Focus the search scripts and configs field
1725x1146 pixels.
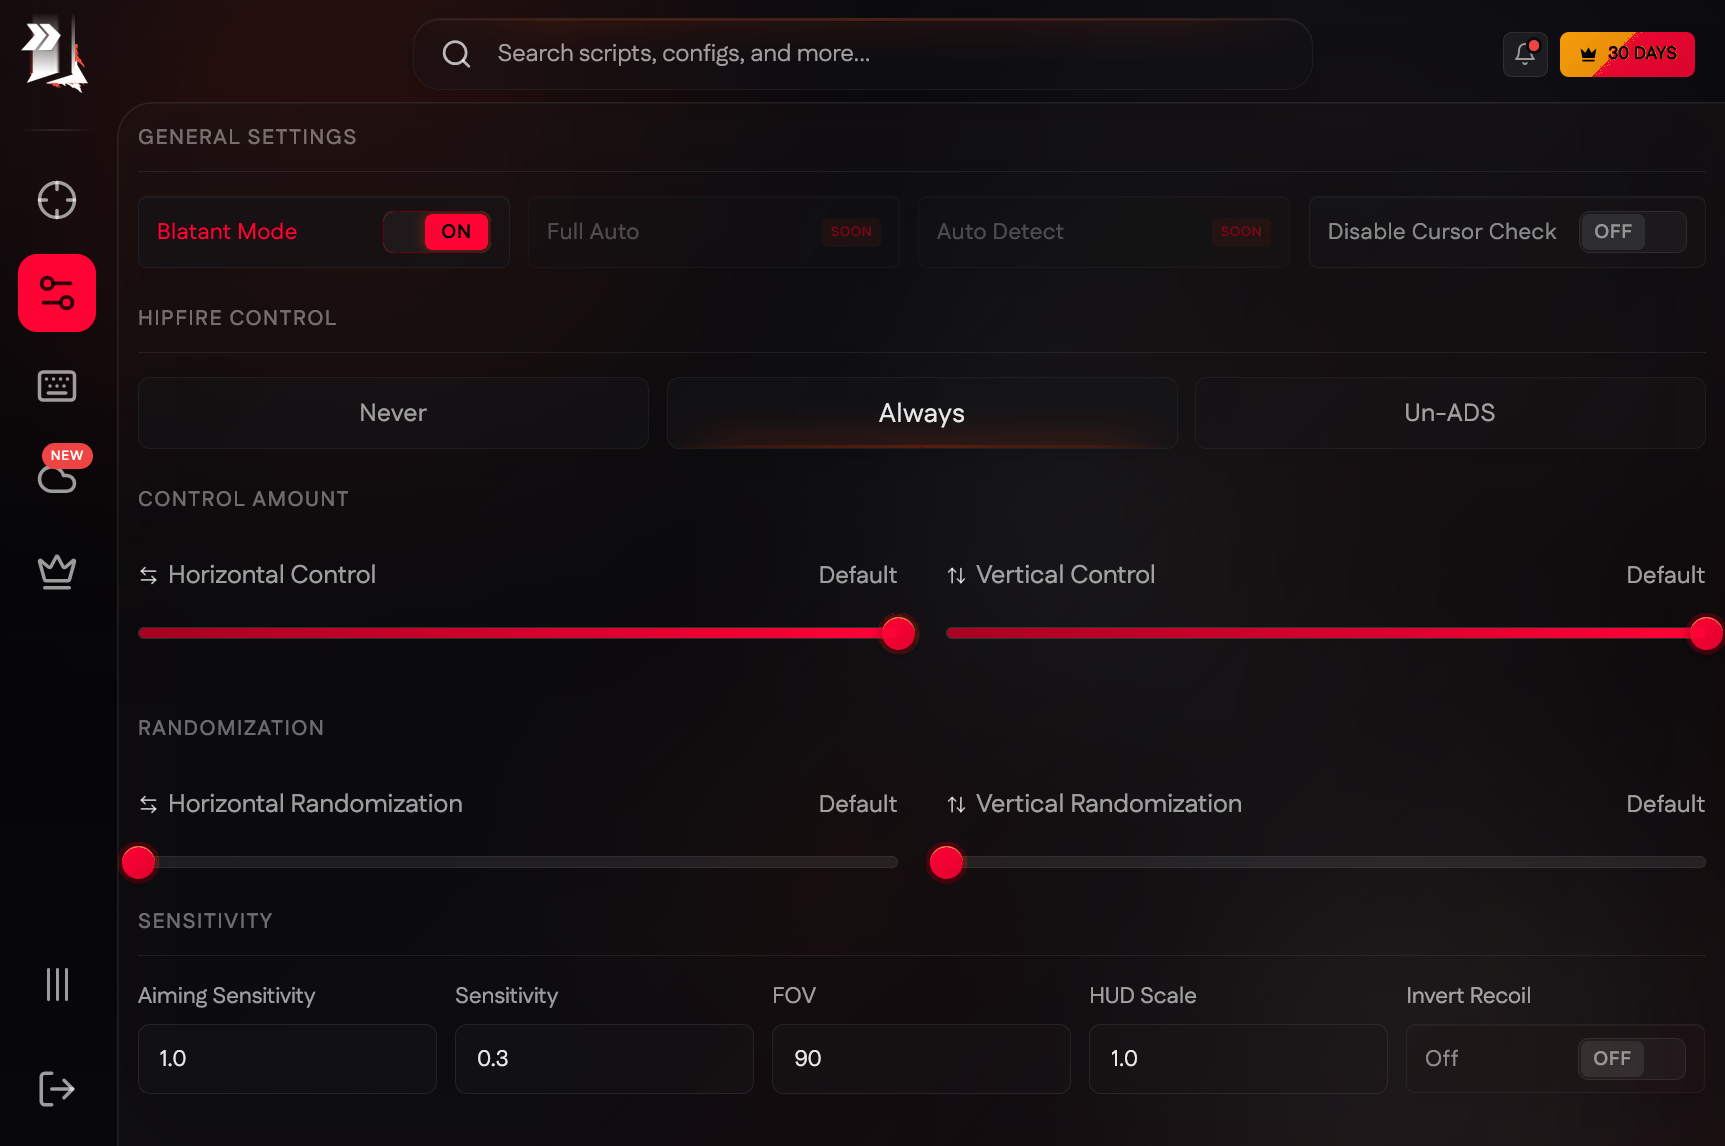(x=863, y=54)
